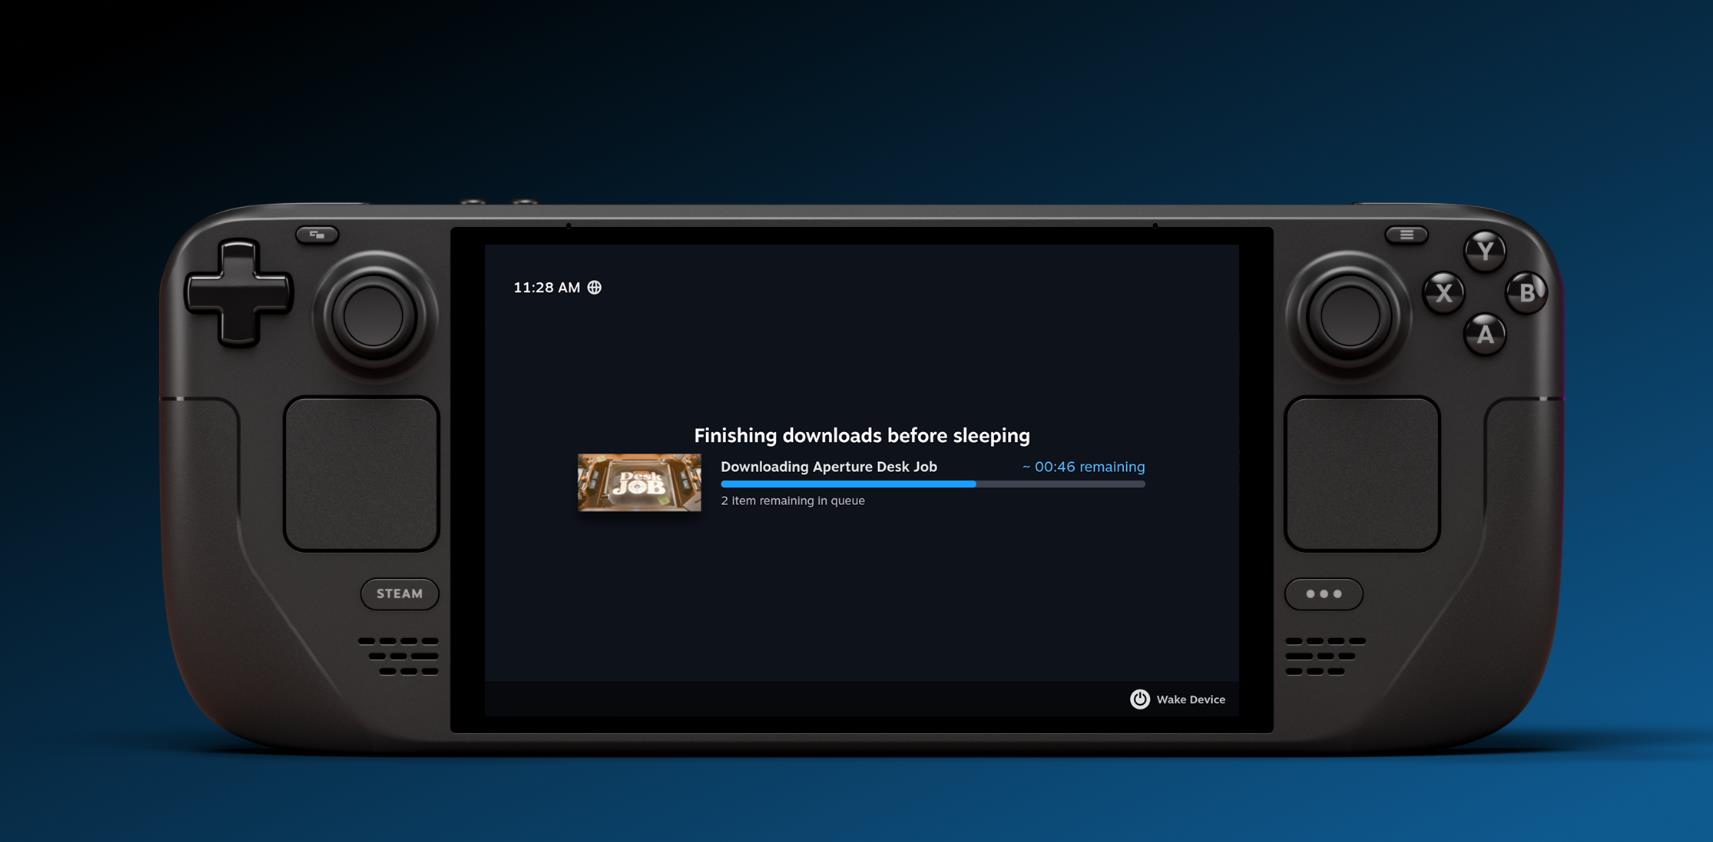The image size is (1713, 842).
Task: Click the Wake Device power icon
Action: click(x=1139, y=699)
